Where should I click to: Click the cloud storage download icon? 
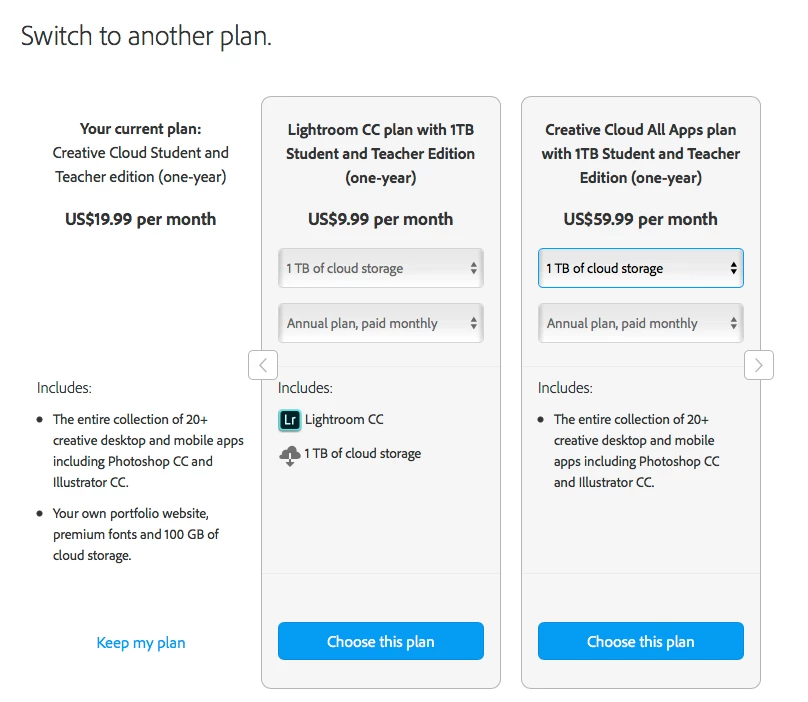(290, 455)
